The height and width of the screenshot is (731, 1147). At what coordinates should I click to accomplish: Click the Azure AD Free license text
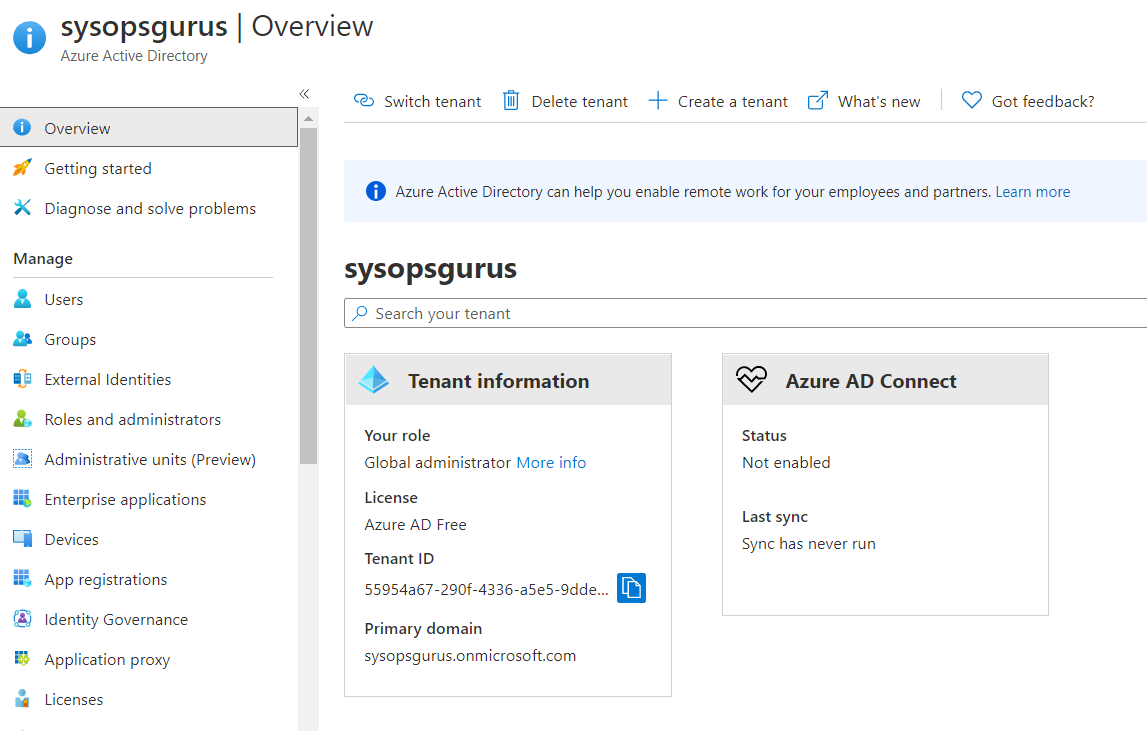pos(415,525)
